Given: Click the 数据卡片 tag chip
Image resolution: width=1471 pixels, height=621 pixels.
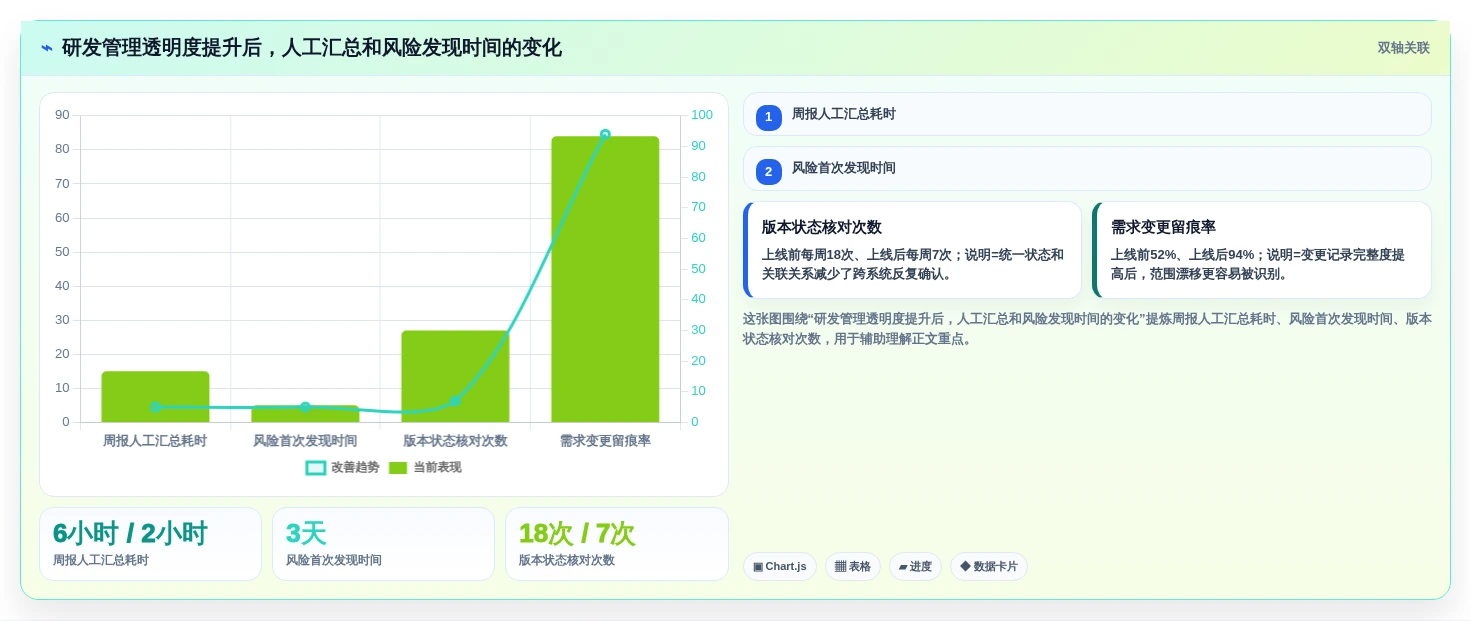Looking at the screenshot, I should point(989,567).
